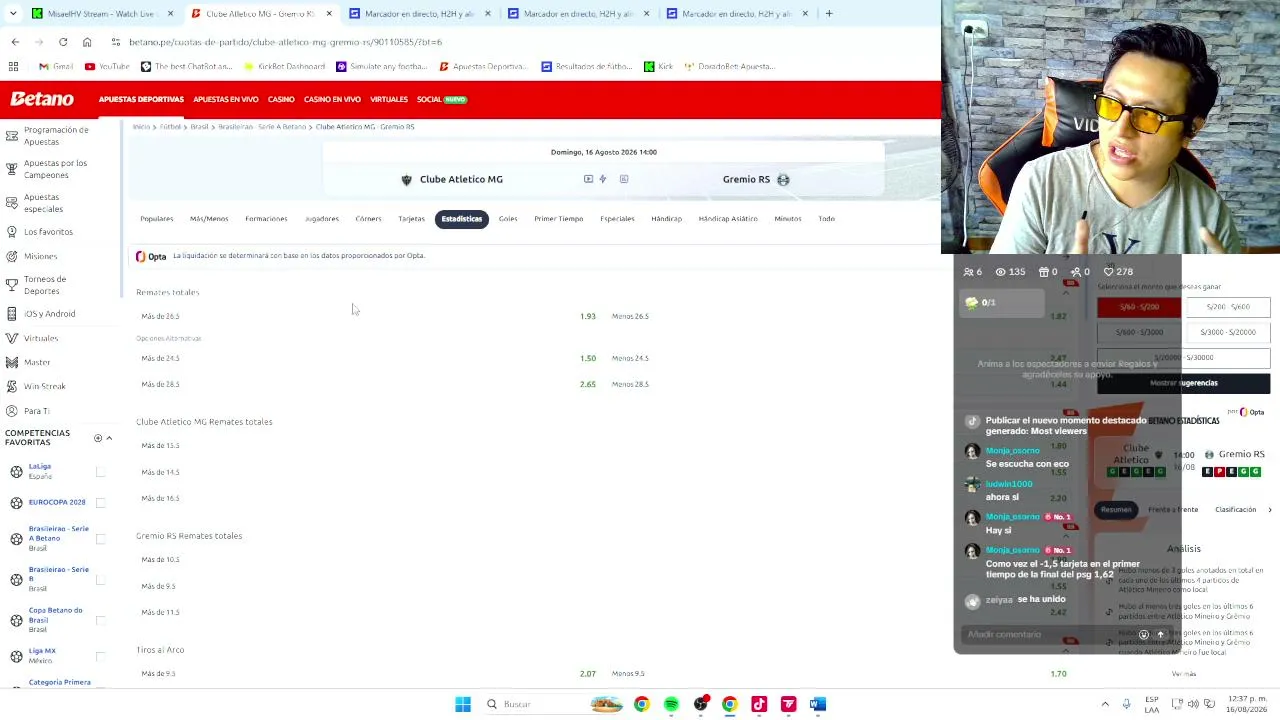Switch to the Más/Menos market tab

(x=209, y=219)
